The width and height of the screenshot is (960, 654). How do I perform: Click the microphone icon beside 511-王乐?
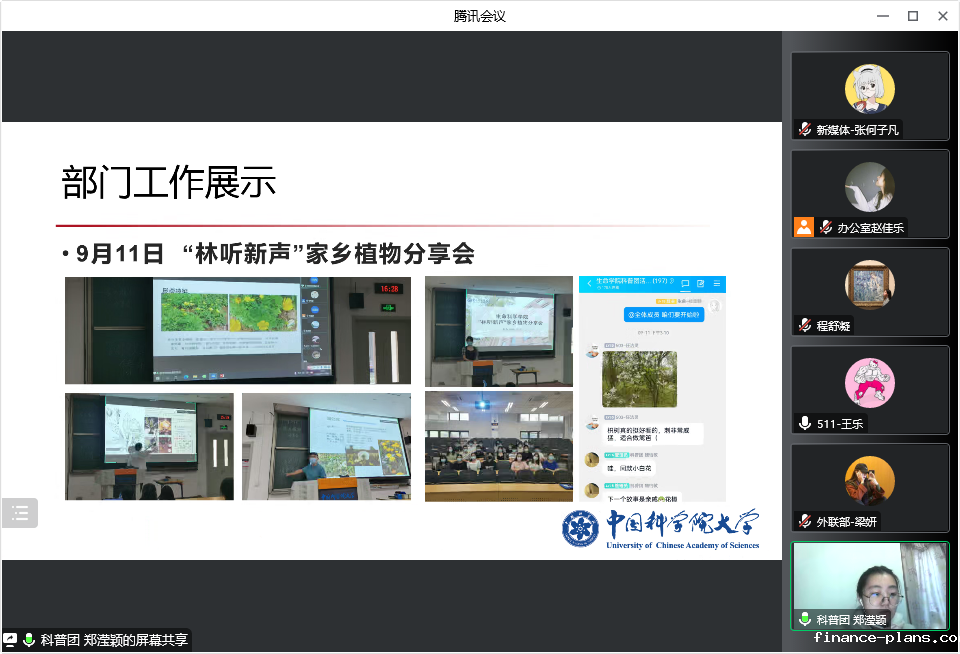[805, 423]
